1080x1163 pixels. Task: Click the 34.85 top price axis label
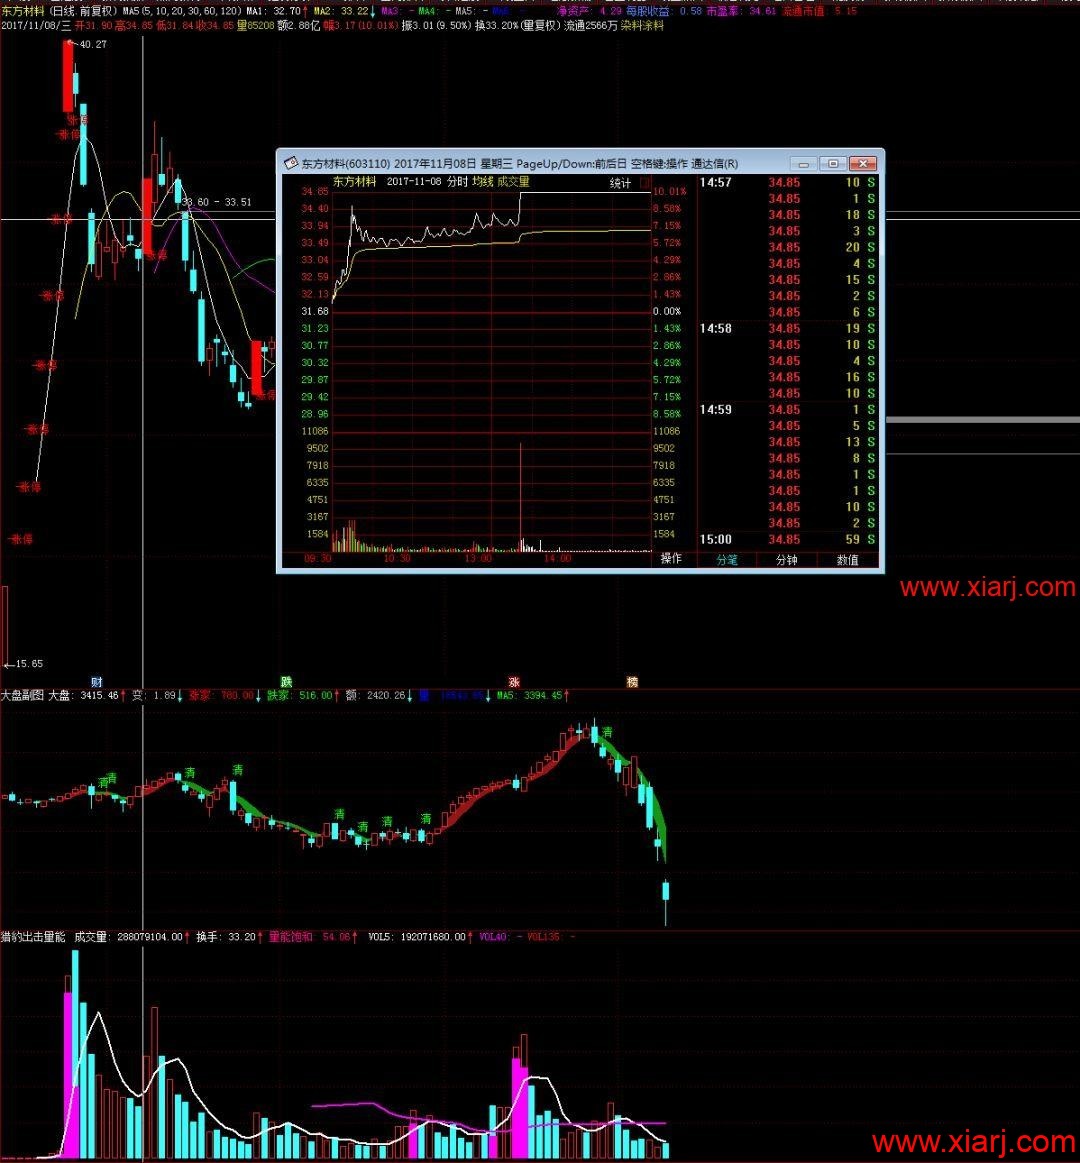[315, 191]
